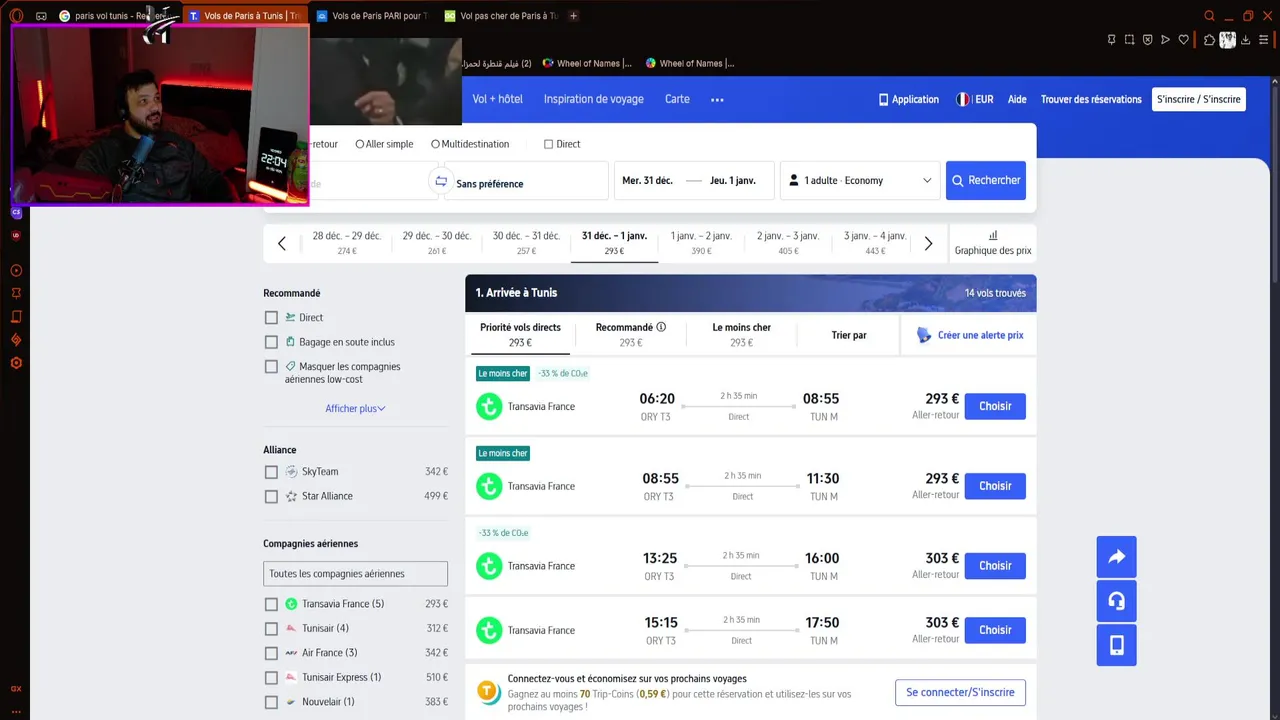The width and height of the screenshot is (1280, 720).
Task: Click Se connecter/S'inscrire in the Trip-Coins banner
Action: [960, 692]
